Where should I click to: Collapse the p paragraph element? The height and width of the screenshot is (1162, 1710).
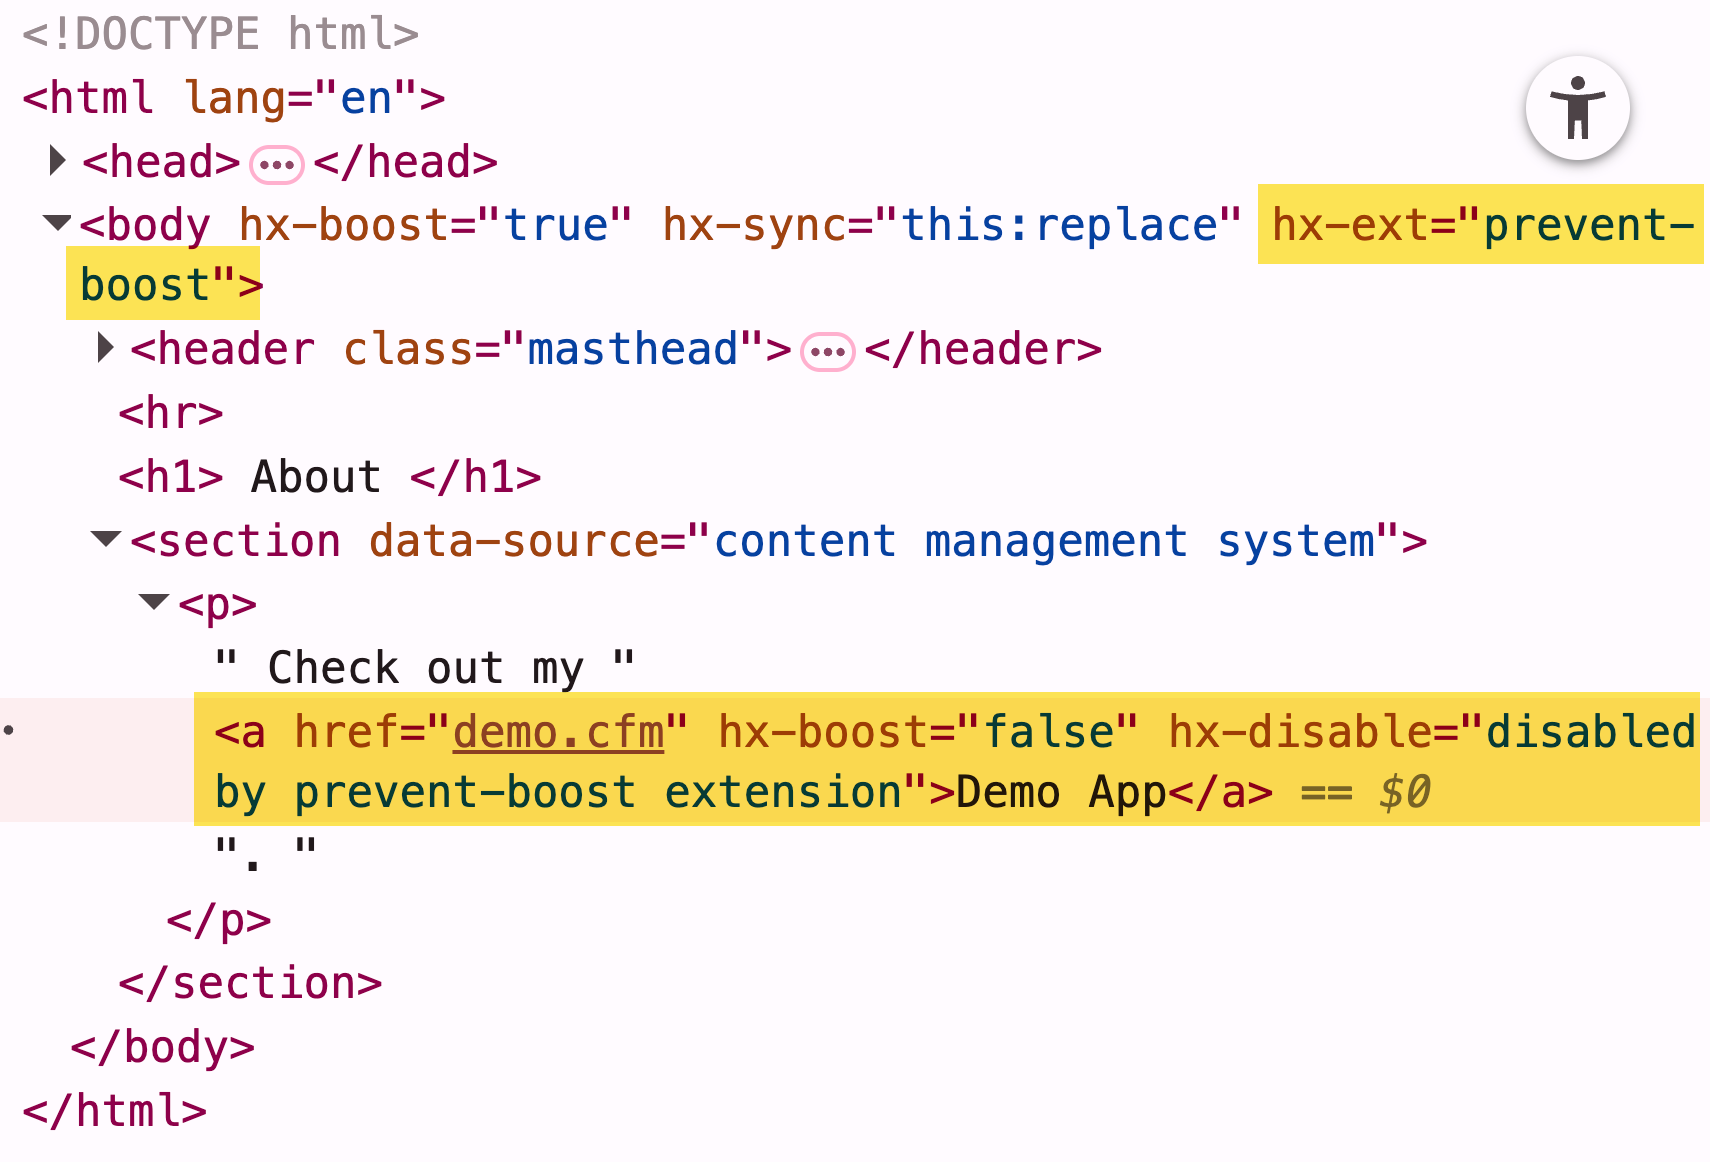point(153,602)
